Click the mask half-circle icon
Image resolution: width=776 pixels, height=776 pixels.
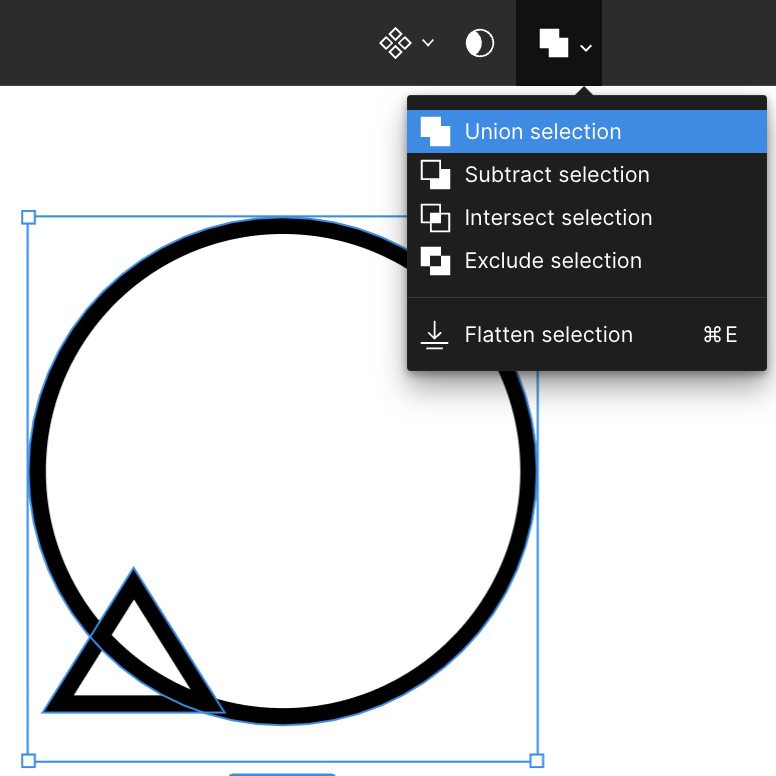click(x=480, y=43)
